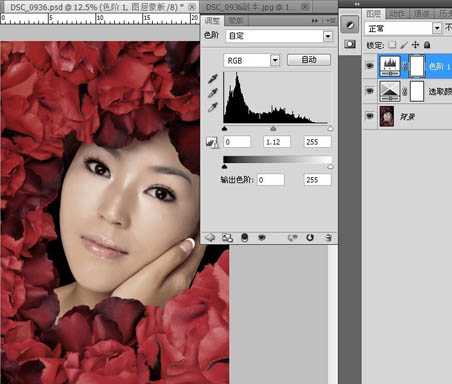Switch the adjustments panel to expanded view icon
The height and width of the screenshot is (384, 452).
227,238
